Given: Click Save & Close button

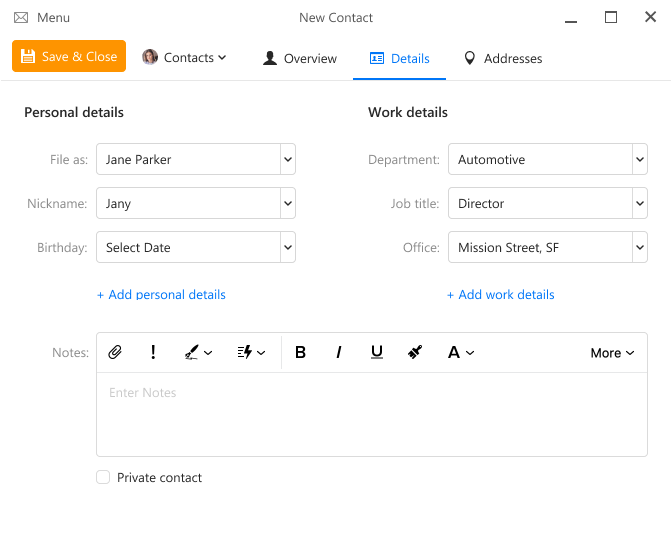Looking at the screenshot, I should pyautogui.click(x=69, y=56).
